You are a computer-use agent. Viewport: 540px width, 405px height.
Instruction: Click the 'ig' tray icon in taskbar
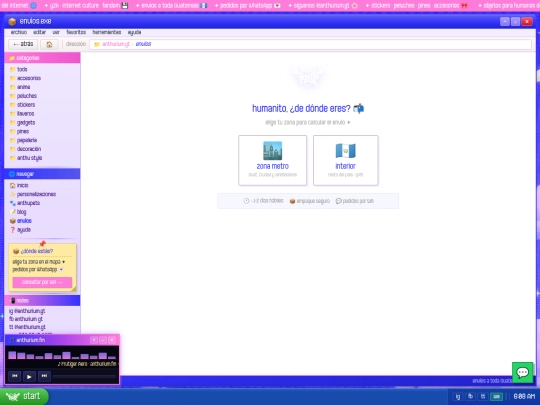[x=458, y=396]
